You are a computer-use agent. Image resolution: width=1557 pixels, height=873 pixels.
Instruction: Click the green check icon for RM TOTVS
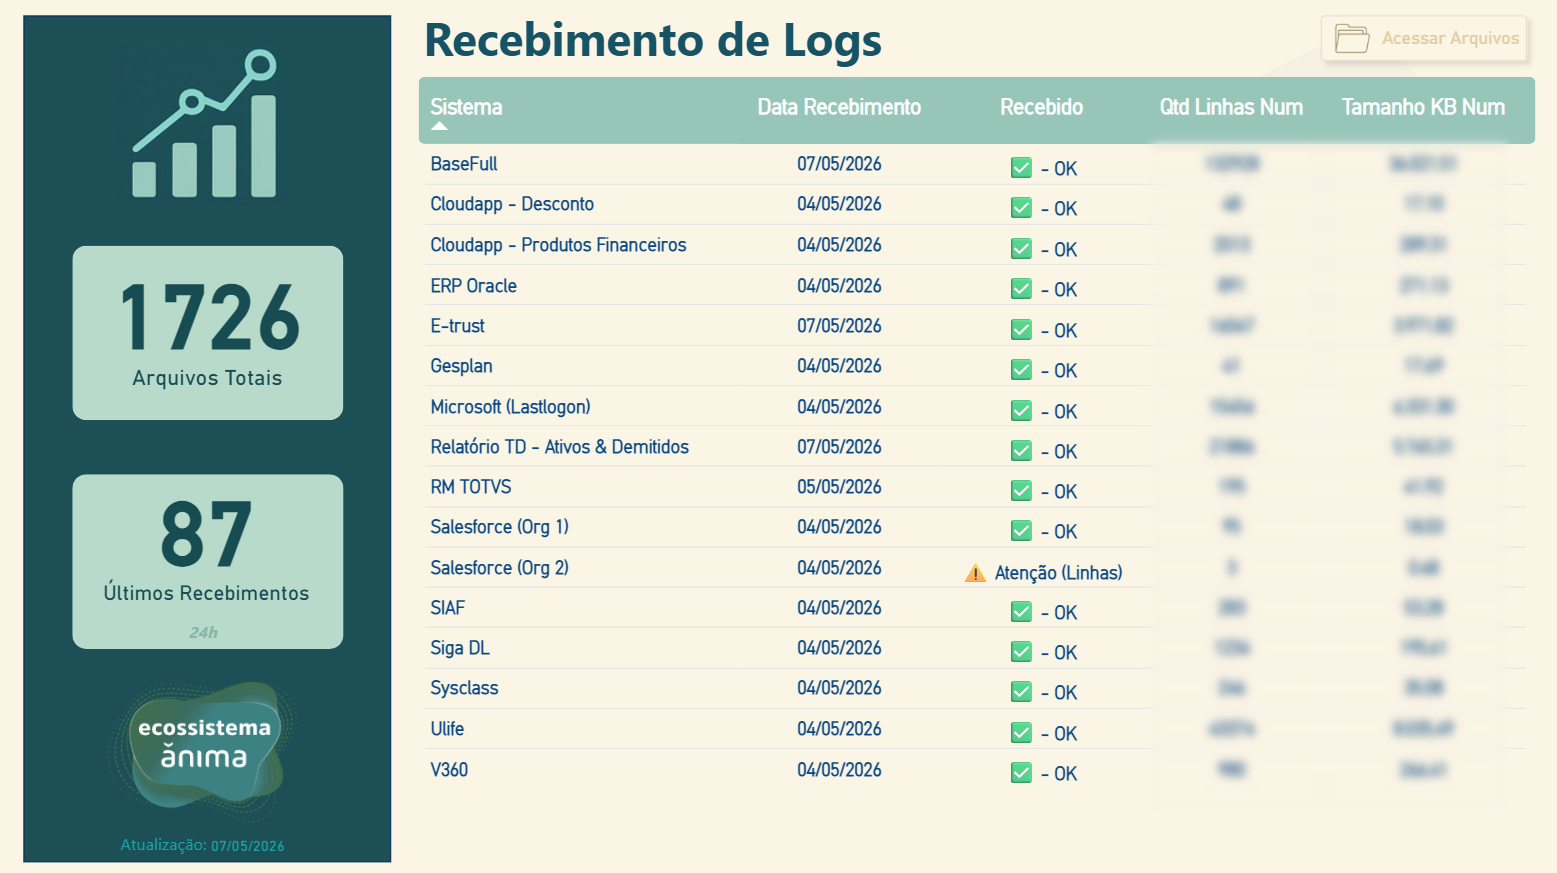pyautogui.click(x=1021, y=491)
